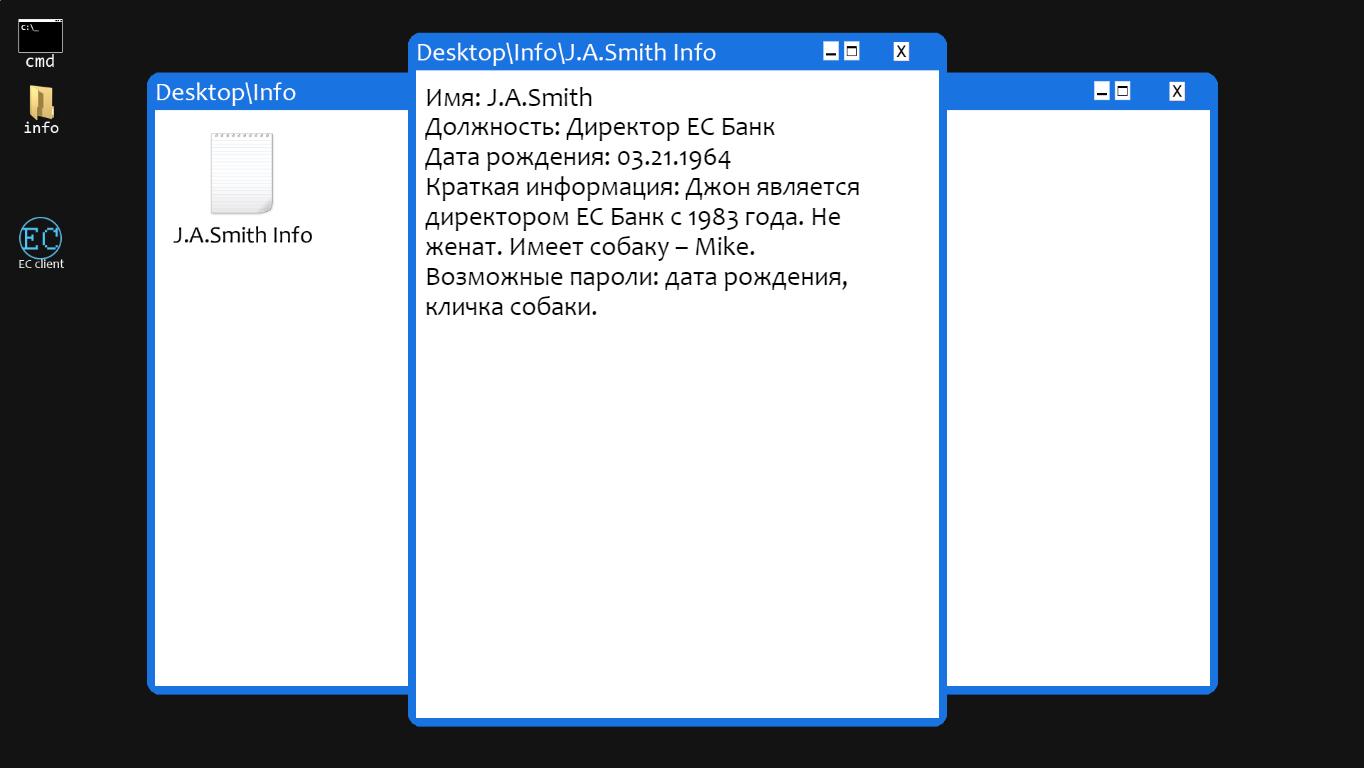
Task: Open the info folder on desktop
Action: [41, 103]
